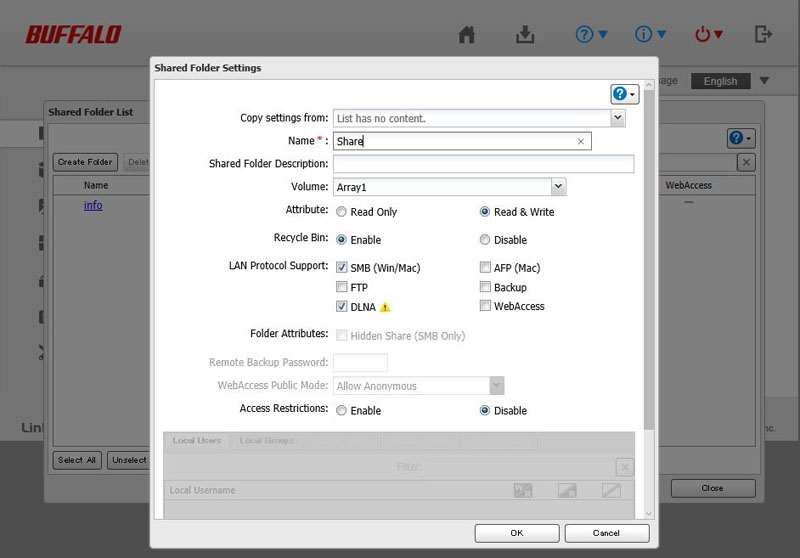This screenshot has width=800, height=558.
Task: Enable the Recycle Bin radio button
Action: click(341, 240)
